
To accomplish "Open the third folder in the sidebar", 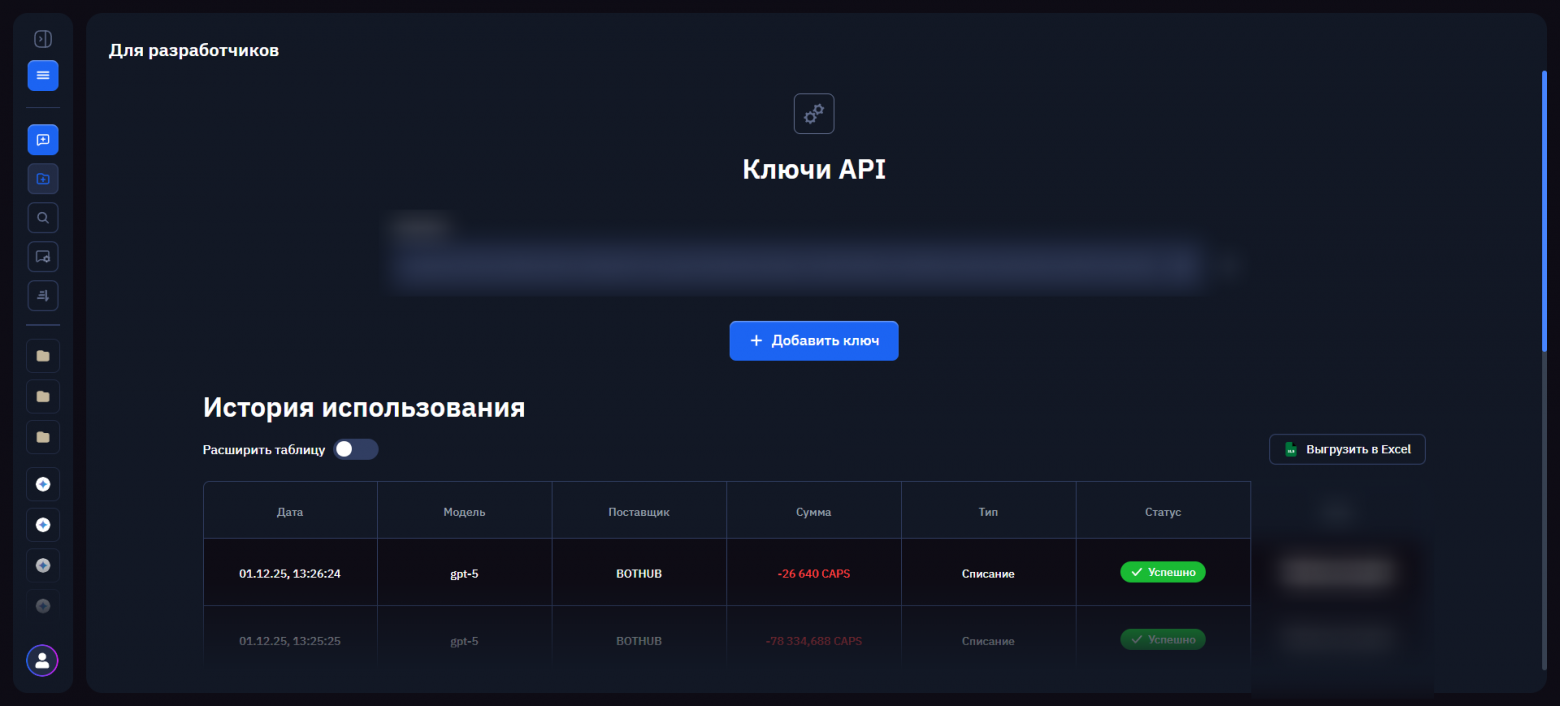I will [42, 437].
